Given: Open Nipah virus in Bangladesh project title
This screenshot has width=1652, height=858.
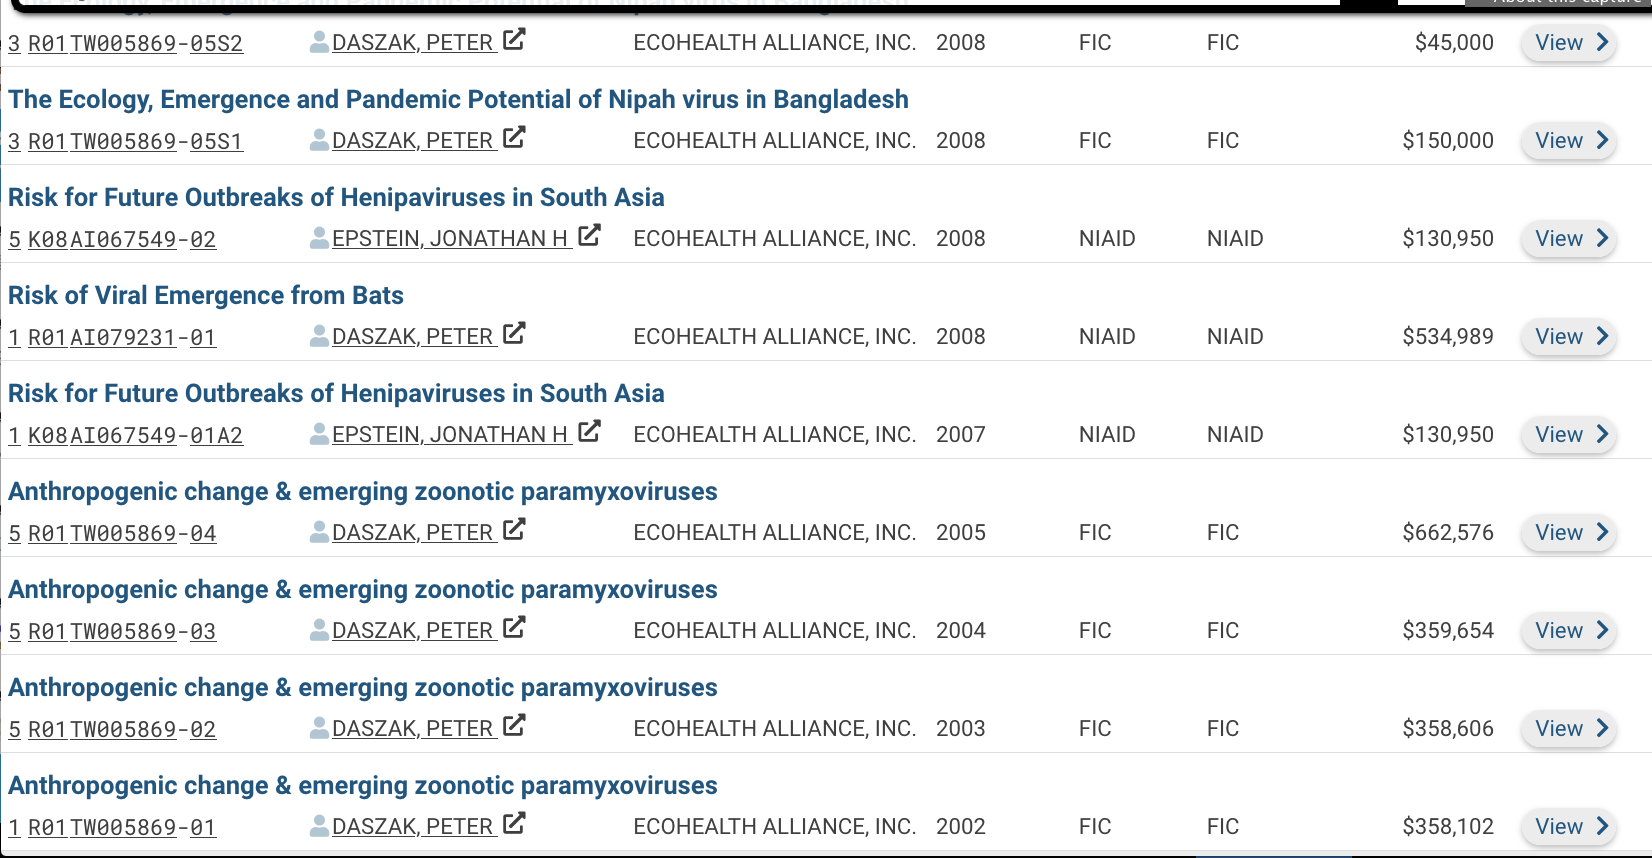Looking at the screenshot, I should pos(458,100).
